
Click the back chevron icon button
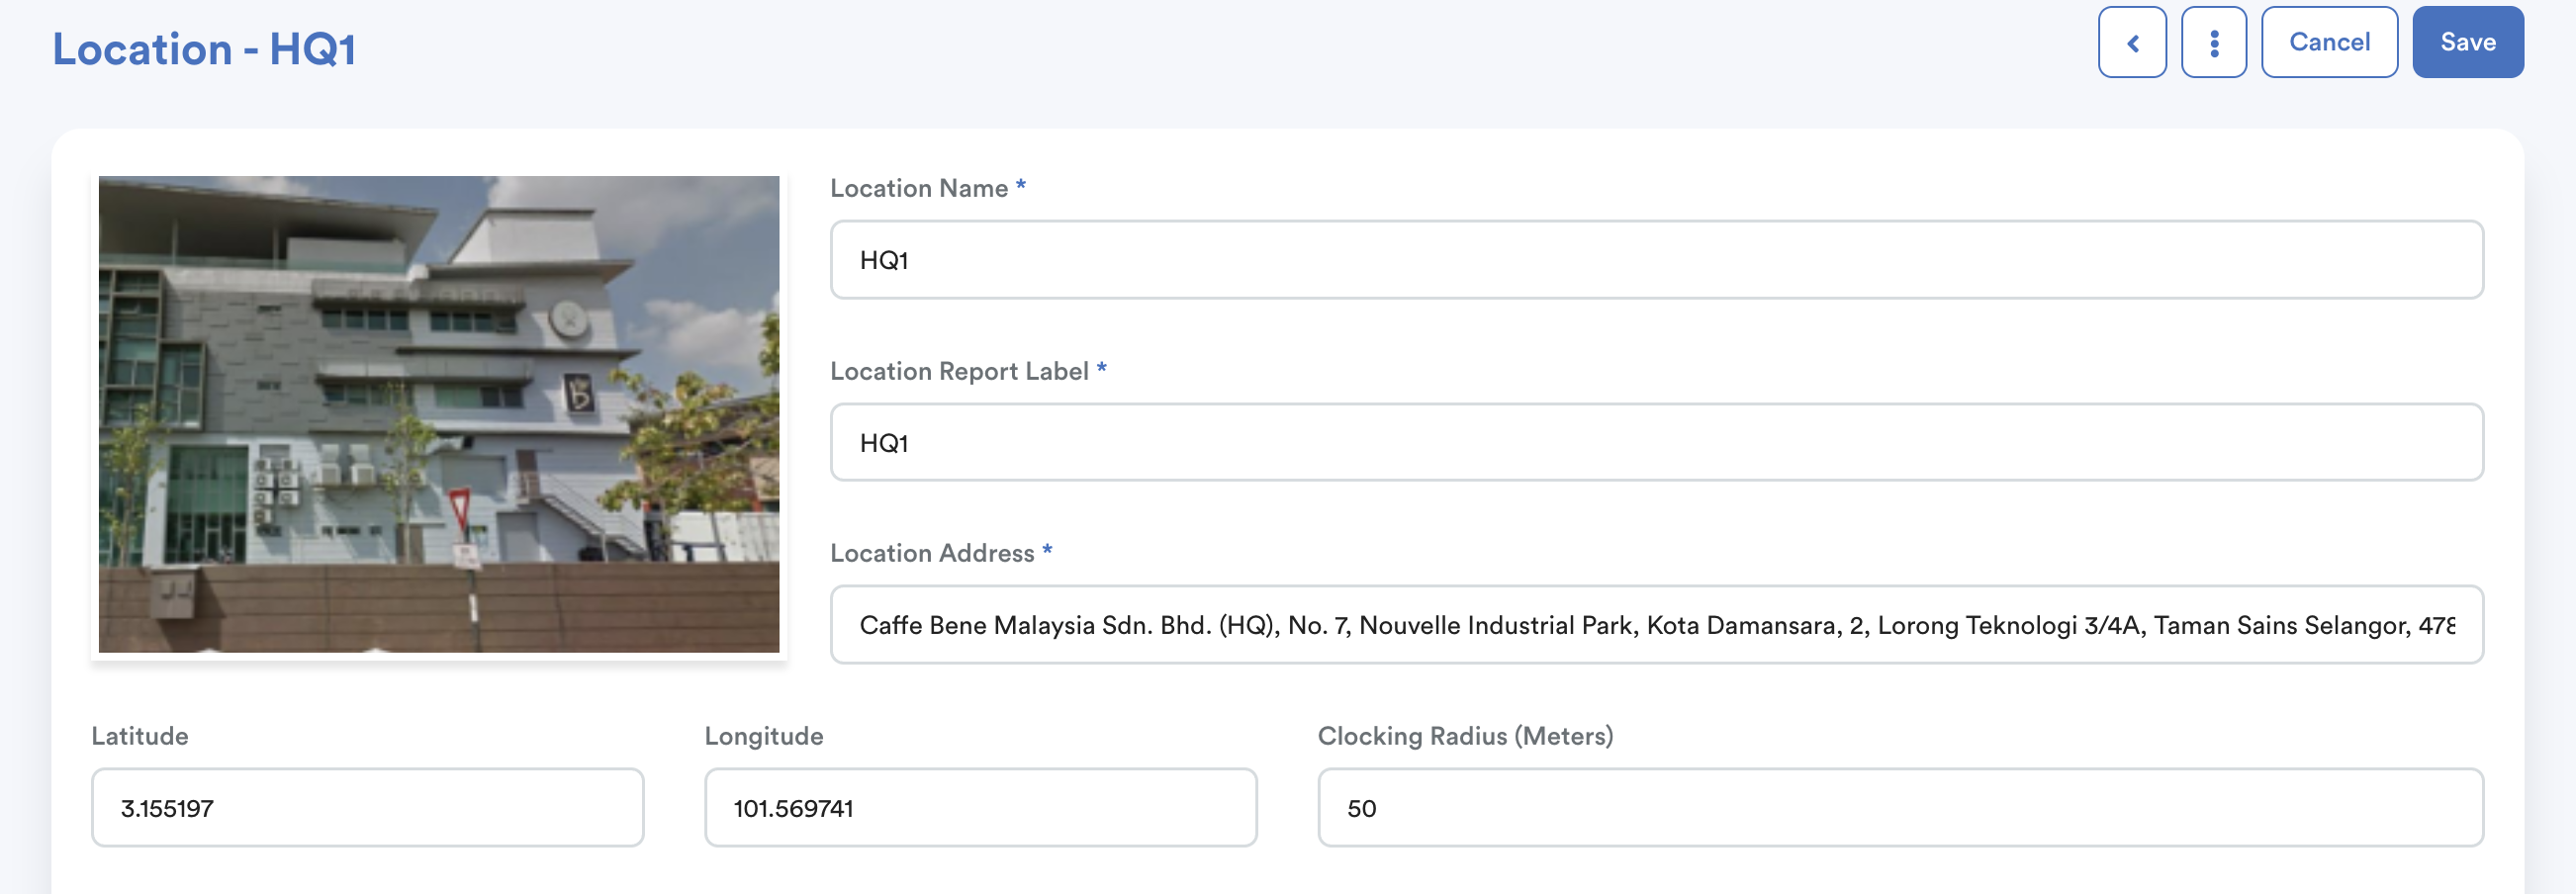[x=2132, y=42]
